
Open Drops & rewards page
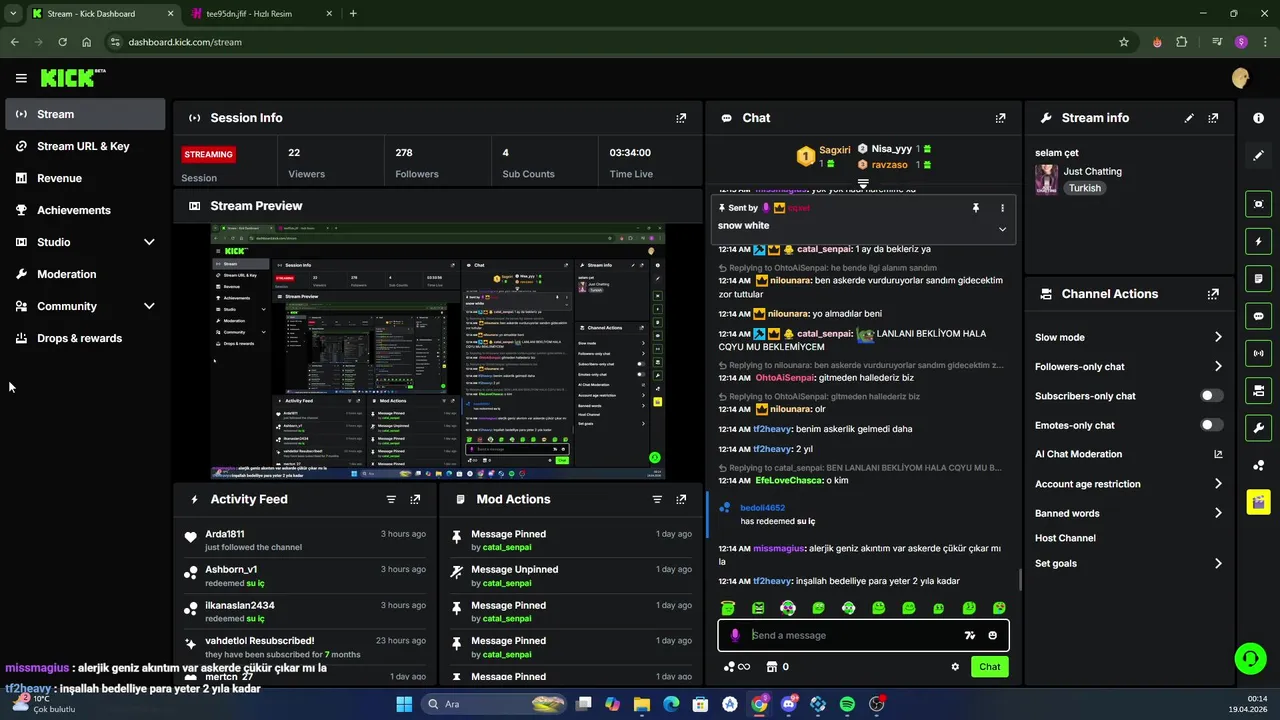(x=85, y=338)
